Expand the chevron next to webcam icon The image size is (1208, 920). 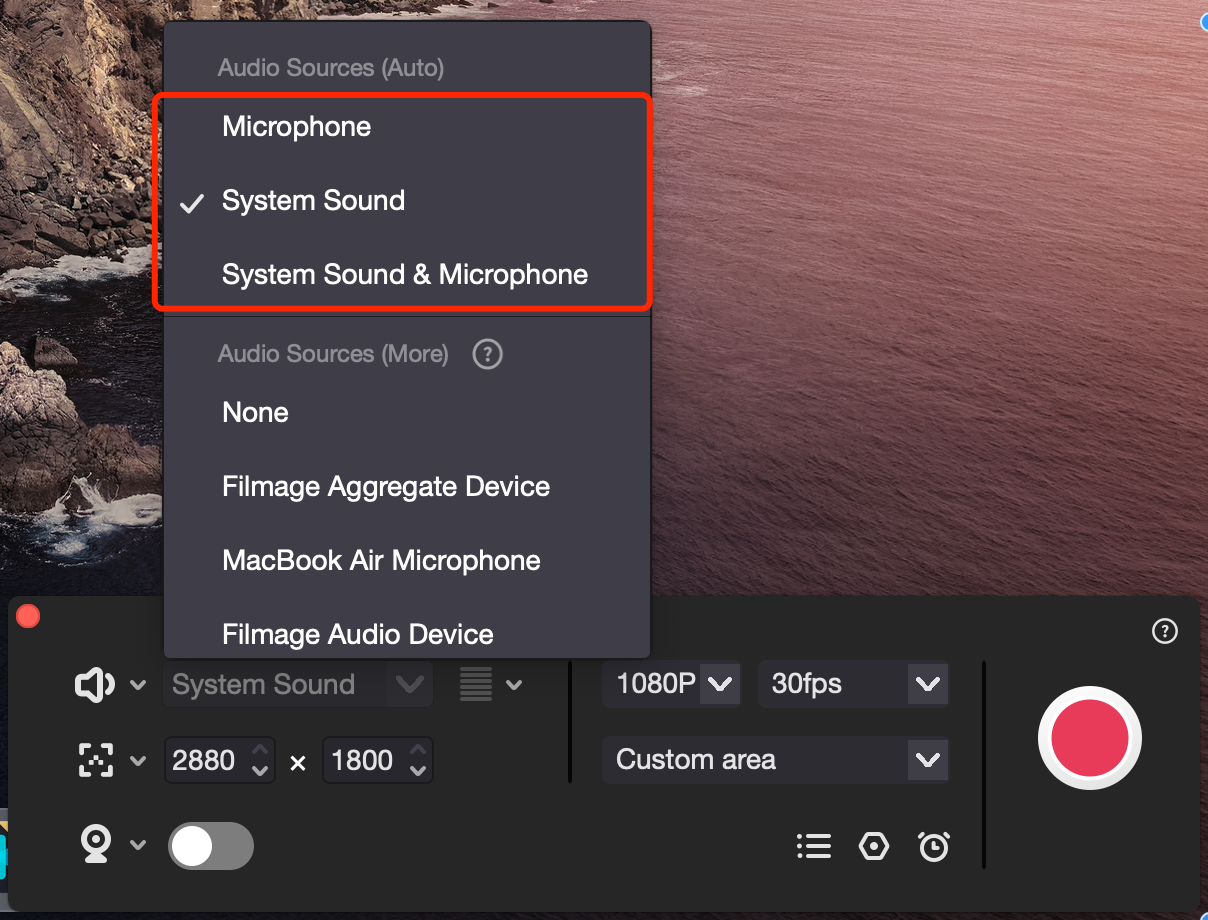pos(138,845)
